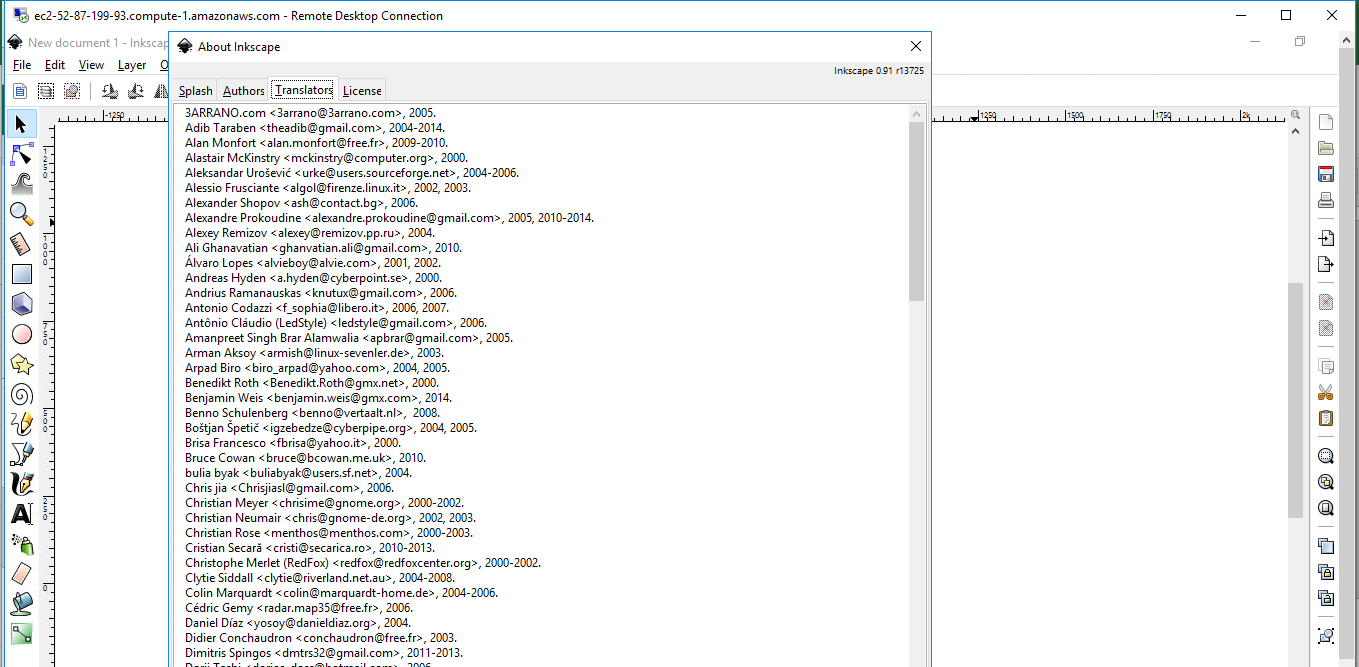Select the Paint Bucket fill tool

coord(21,603)
